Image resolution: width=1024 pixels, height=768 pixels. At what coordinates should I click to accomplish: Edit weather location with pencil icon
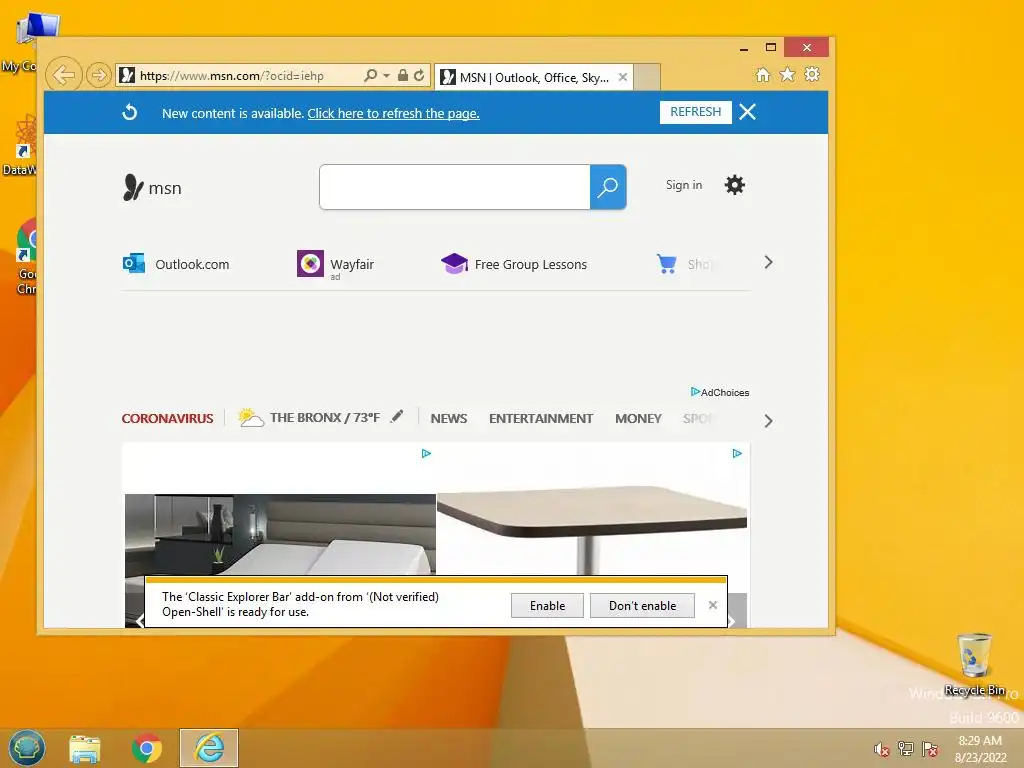point(397,416)
